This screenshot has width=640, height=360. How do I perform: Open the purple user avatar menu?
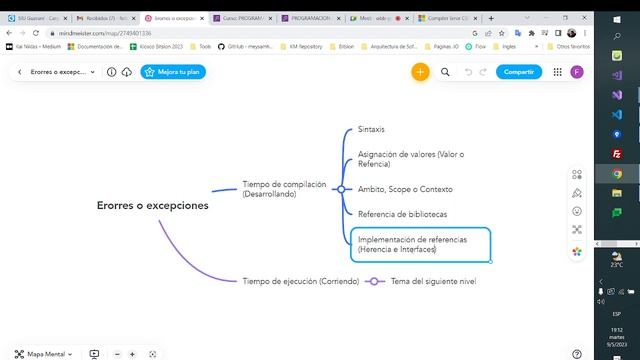[x=577, y=72]
